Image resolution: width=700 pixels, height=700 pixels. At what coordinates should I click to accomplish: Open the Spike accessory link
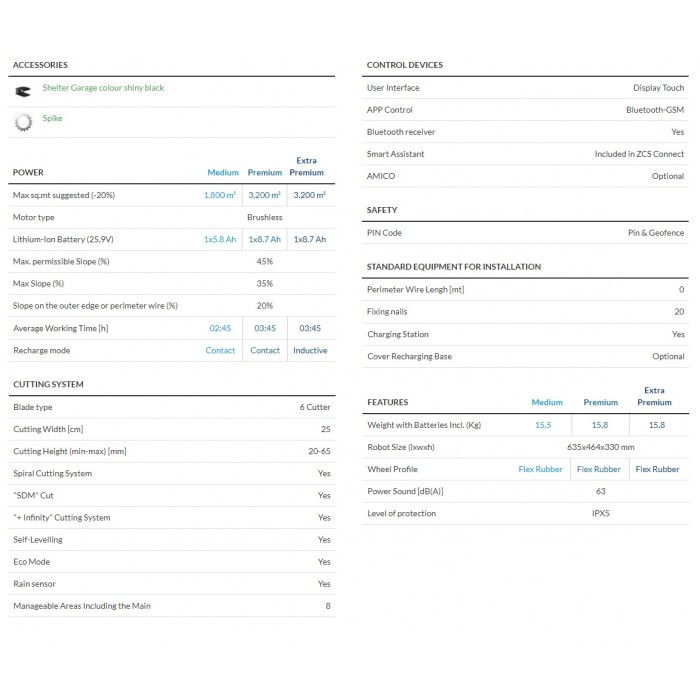click(x=52, y=118)
